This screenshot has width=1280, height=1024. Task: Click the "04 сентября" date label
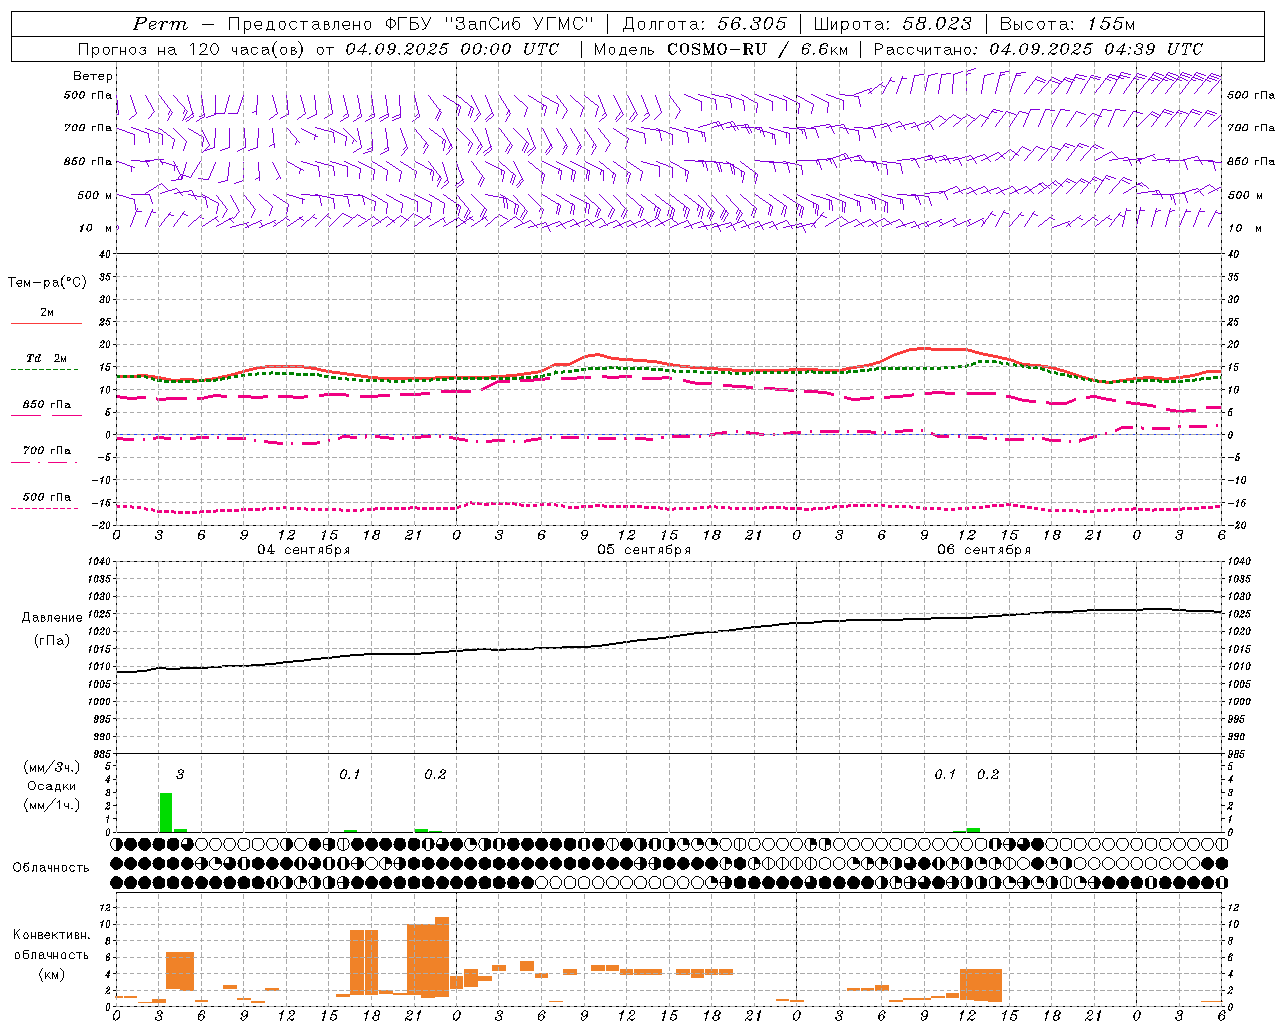click(x=303, y=550)
